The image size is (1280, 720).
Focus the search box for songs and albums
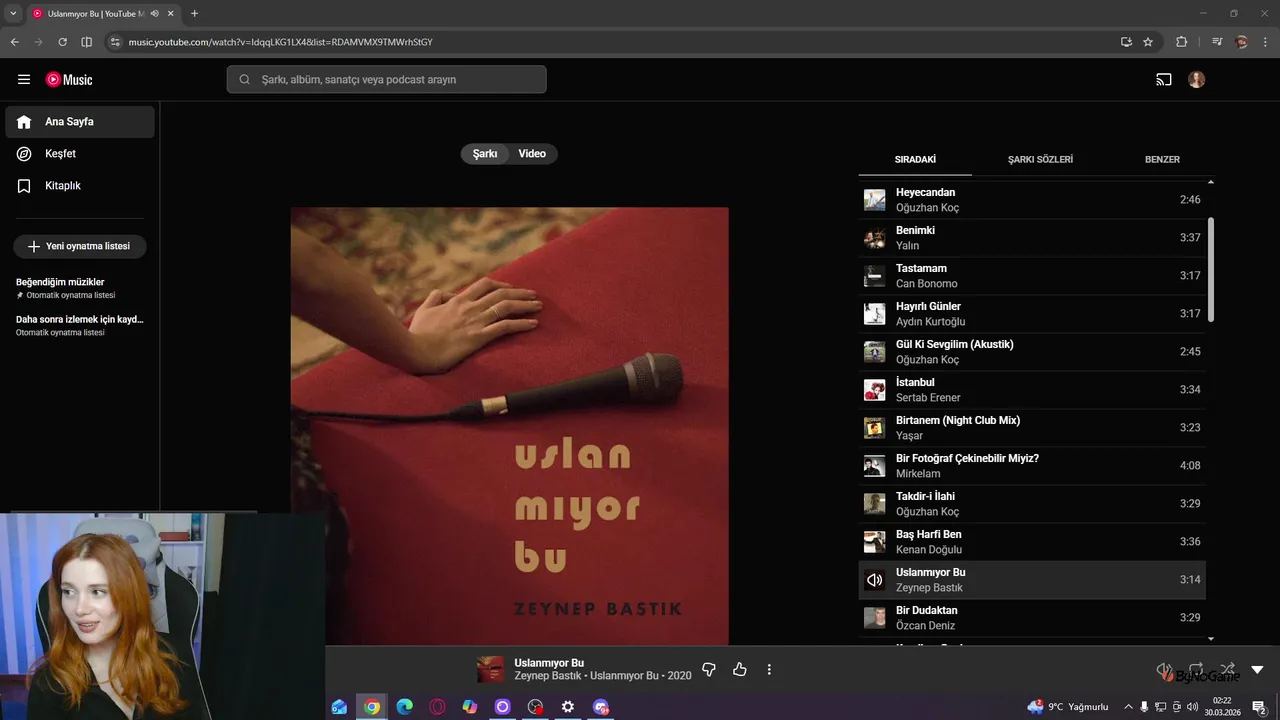pyautogui.click(x=387, y=80)
